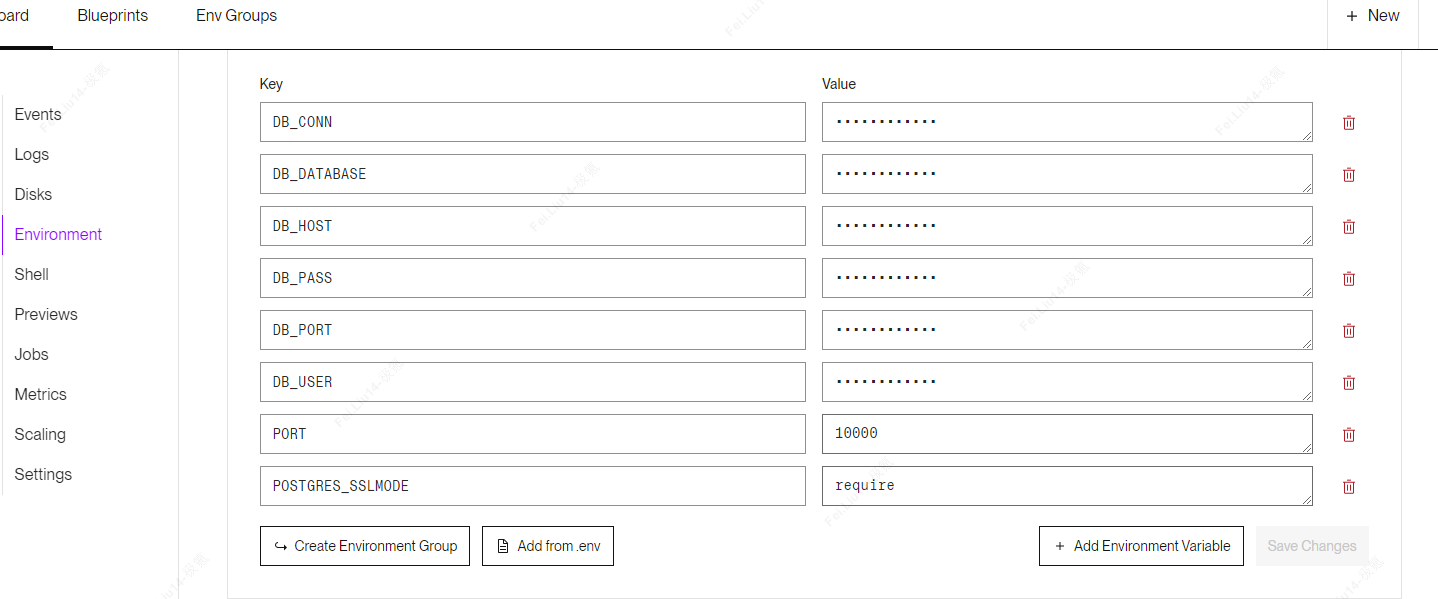Remove DB_USER using its trash icon

(x=1349, y=382)
